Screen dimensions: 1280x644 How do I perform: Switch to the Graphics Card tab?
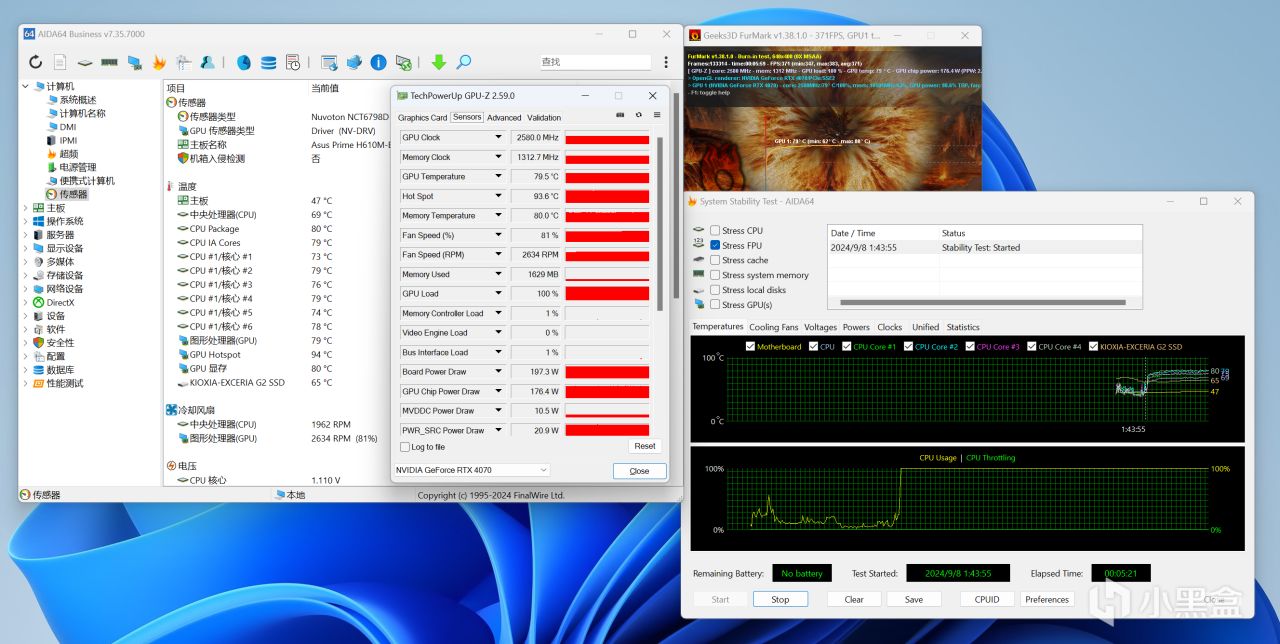point(422,118)
